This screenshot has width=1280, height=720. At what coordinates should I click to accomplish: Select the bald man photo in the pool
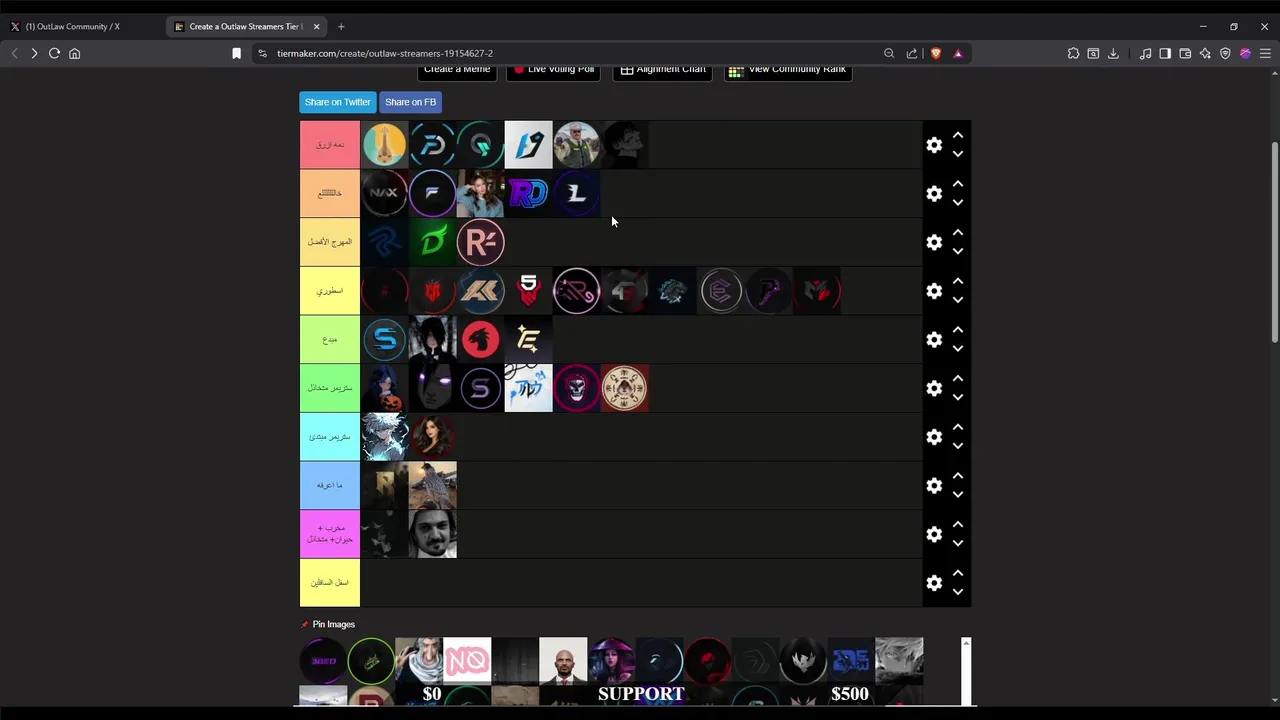563,661
